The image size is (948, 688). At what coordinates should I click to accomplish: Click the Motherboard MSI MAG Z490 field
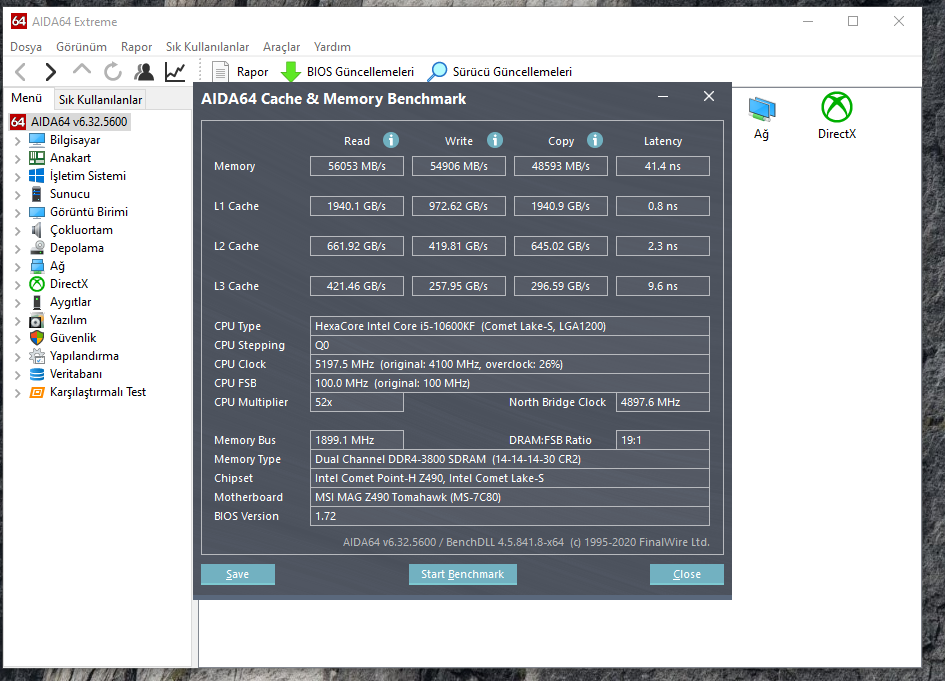510,498
